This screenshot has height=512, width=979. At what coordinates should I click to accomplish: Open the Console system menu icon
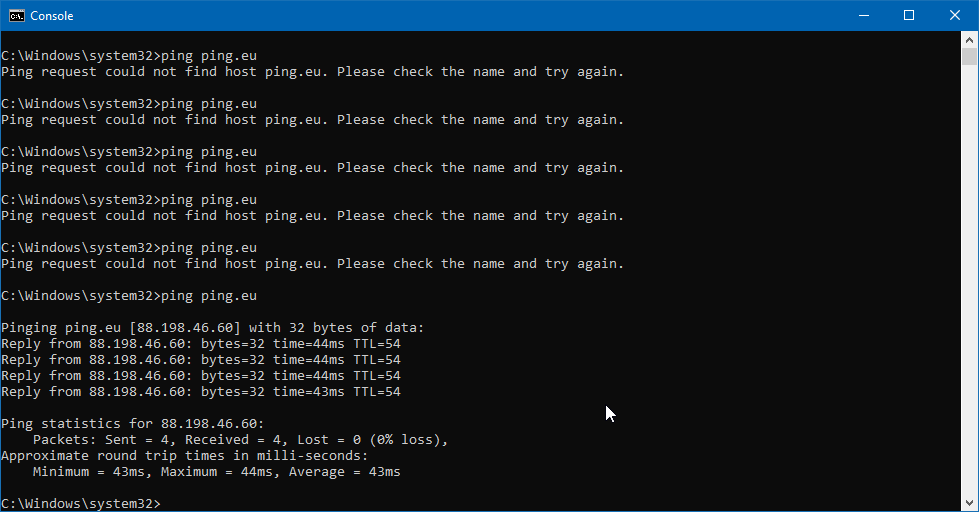(14, 15)
